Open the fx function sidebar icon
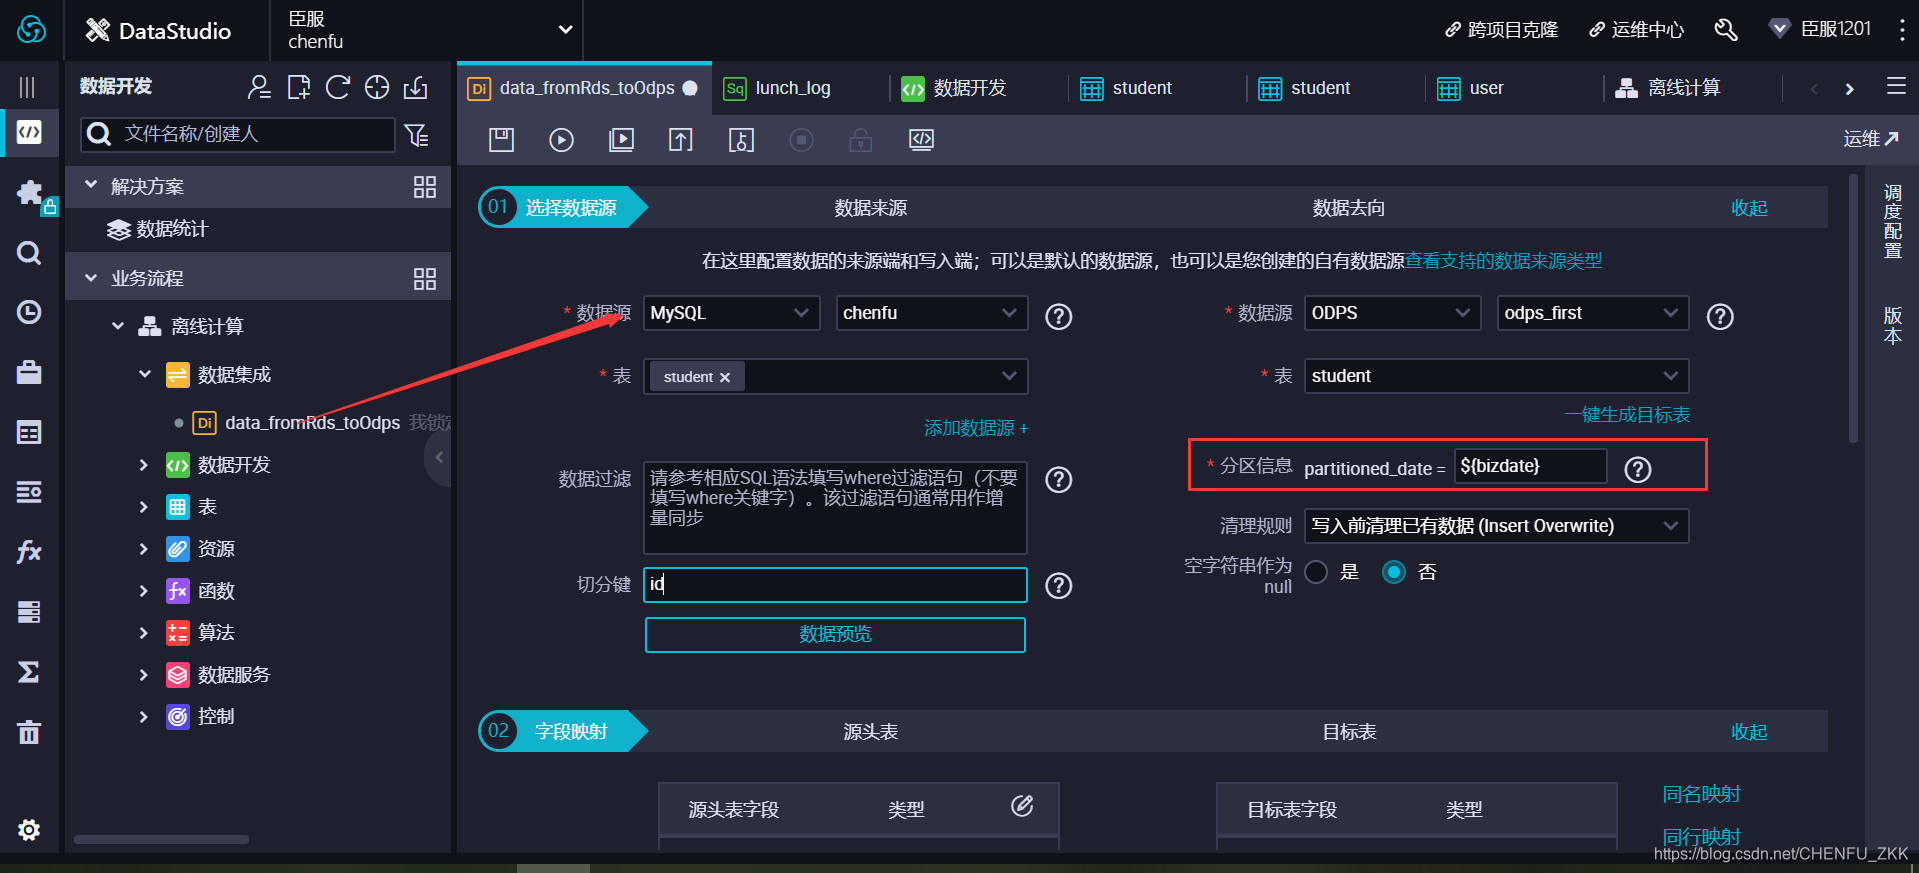1919x873 pixels. click(x=29, y=551)
